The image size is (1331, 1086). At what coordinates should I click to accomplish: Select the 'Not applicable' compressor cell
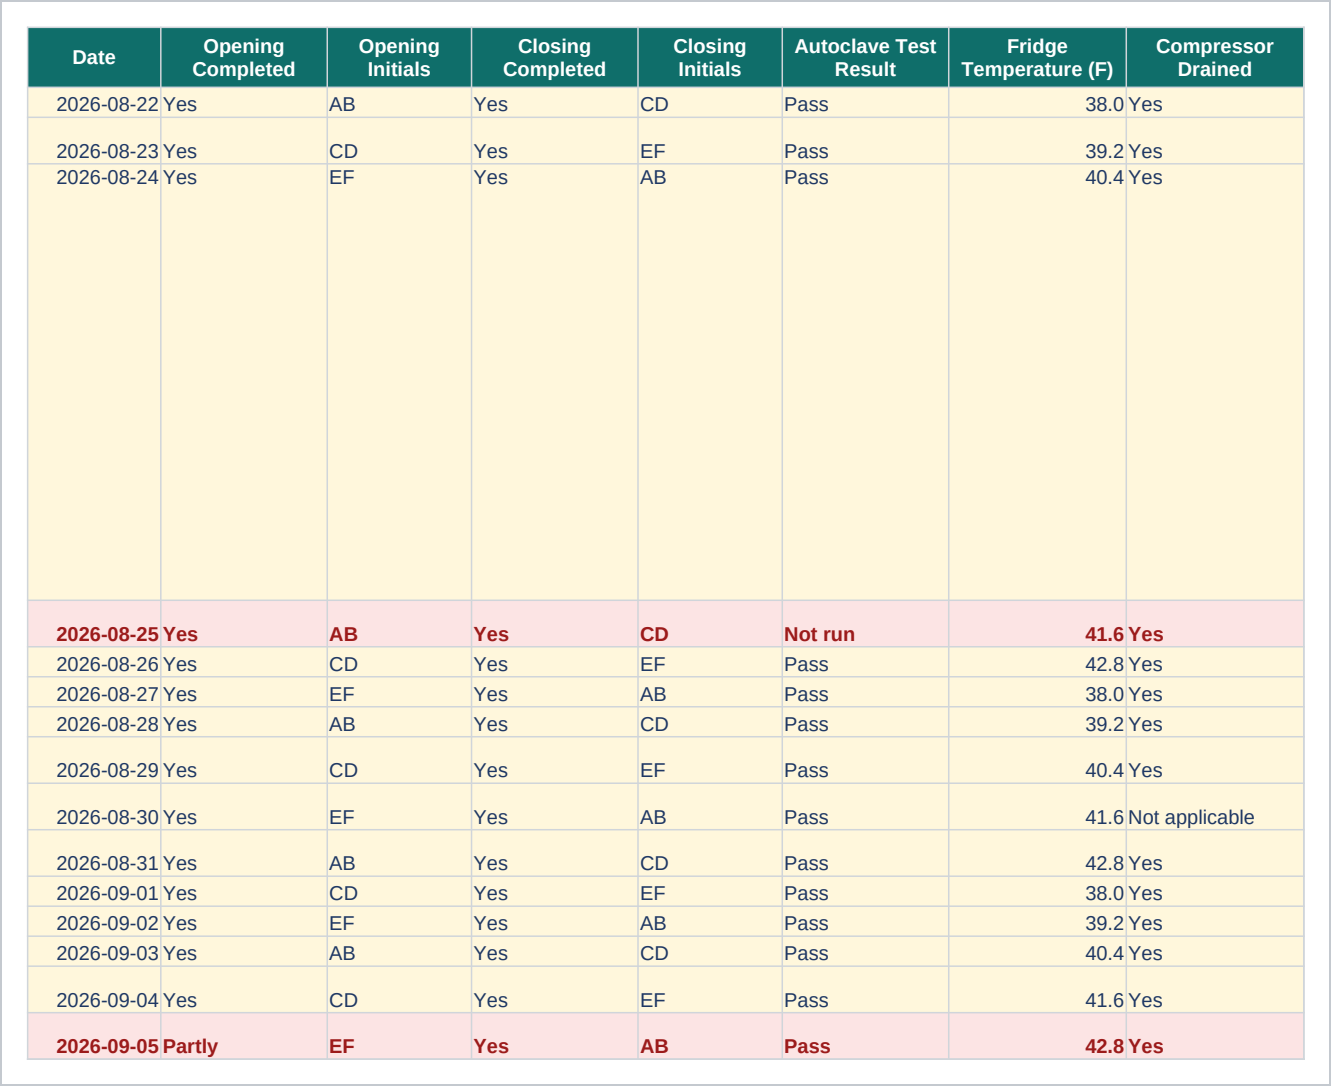(1215, 807)
